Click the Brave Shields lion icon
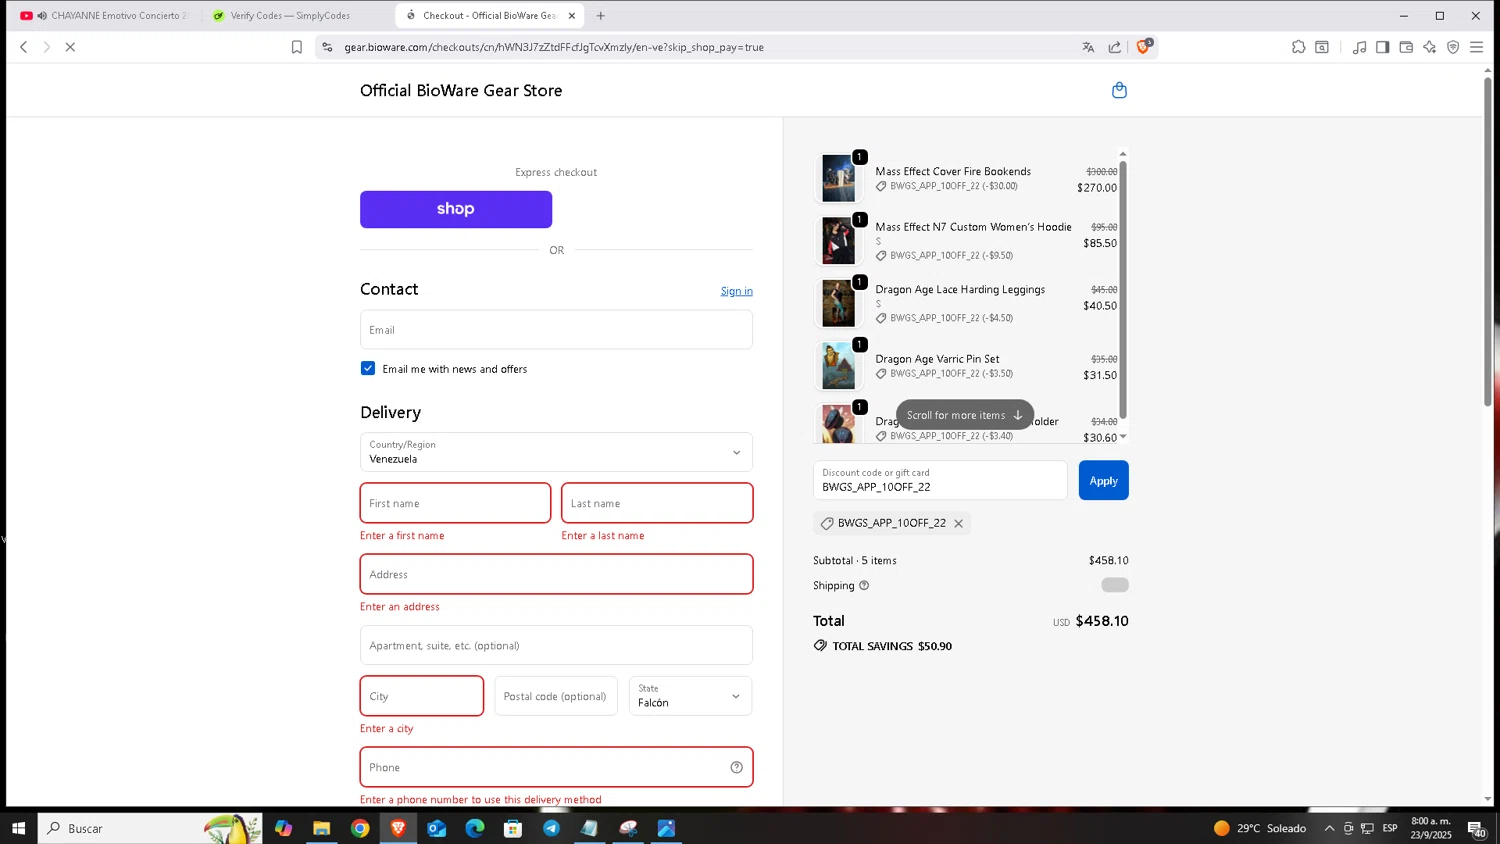1500x844 pixels. [x=1143, y=47]
